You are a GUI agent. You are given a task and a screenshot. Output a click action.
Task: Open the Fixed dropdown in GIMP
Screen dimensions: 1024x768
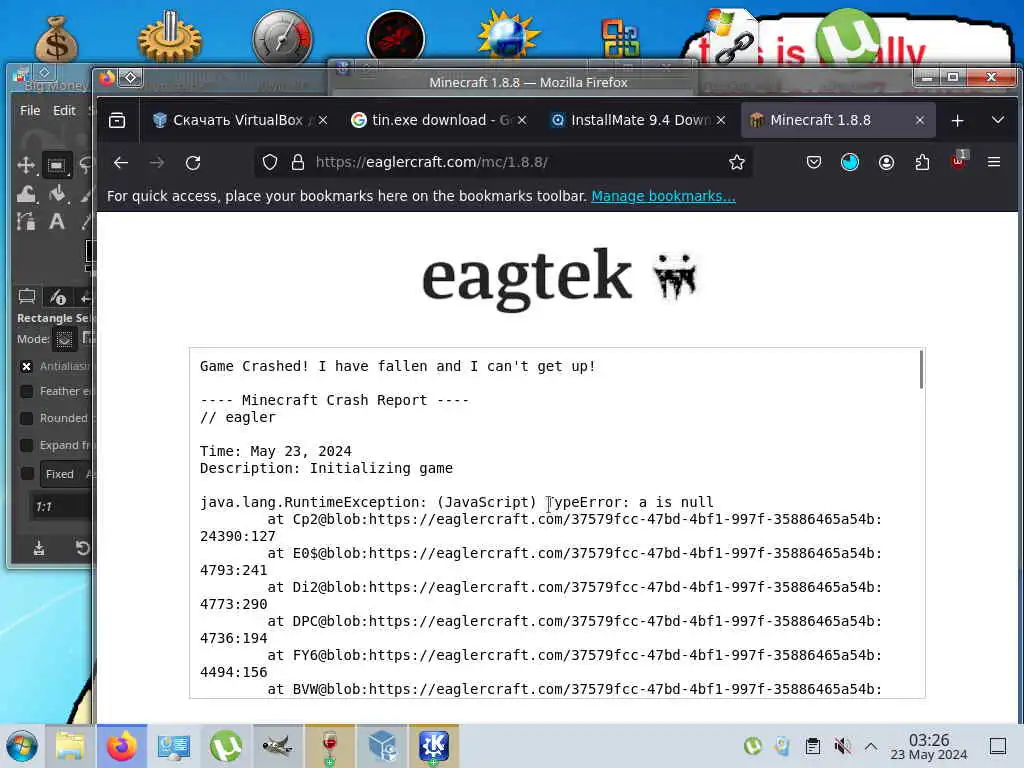pos(67,474)
